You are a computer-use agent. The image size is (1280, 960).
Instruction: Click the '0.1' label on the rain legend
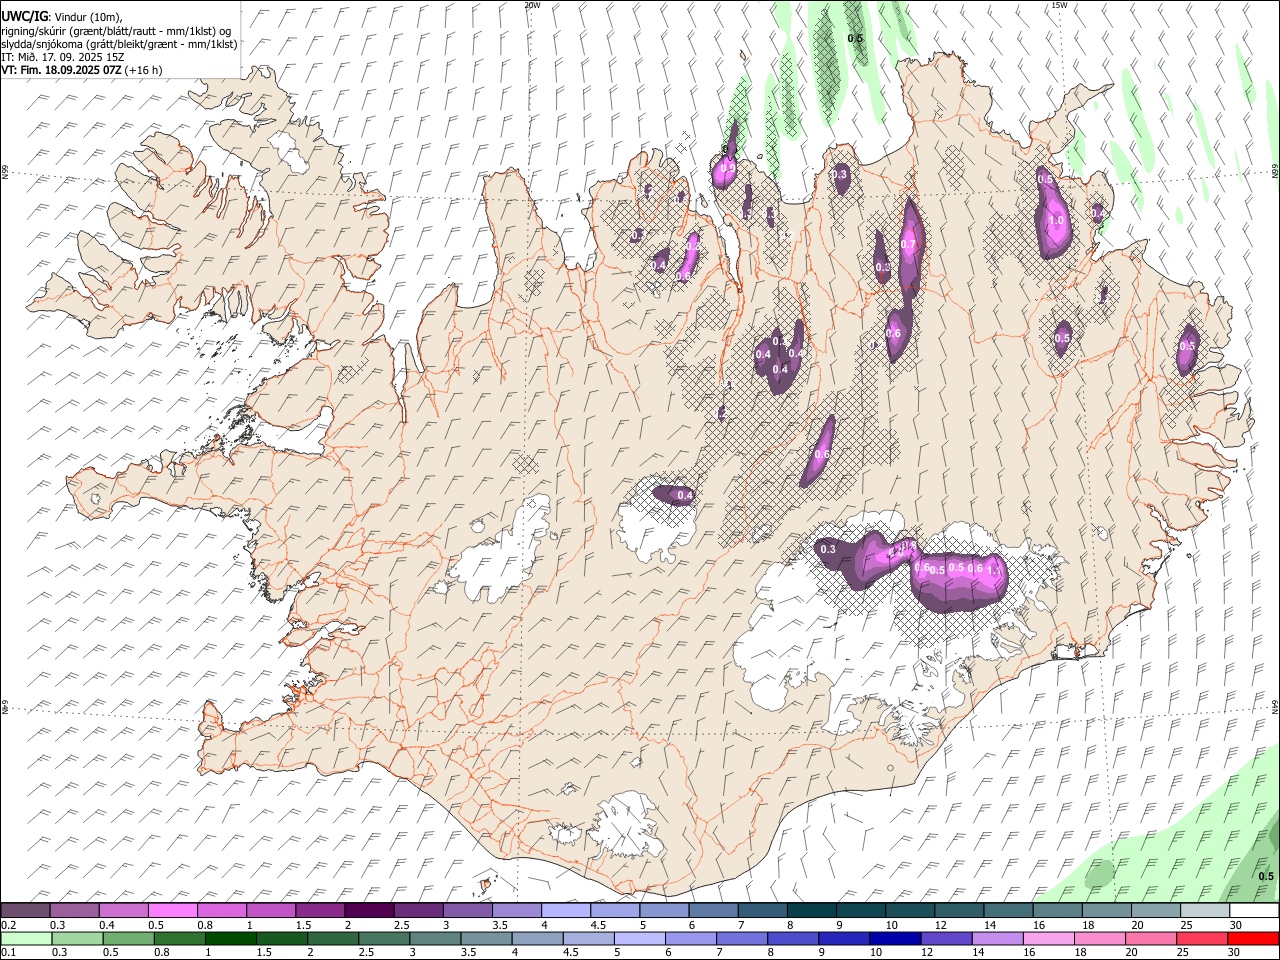pos(8,952)
